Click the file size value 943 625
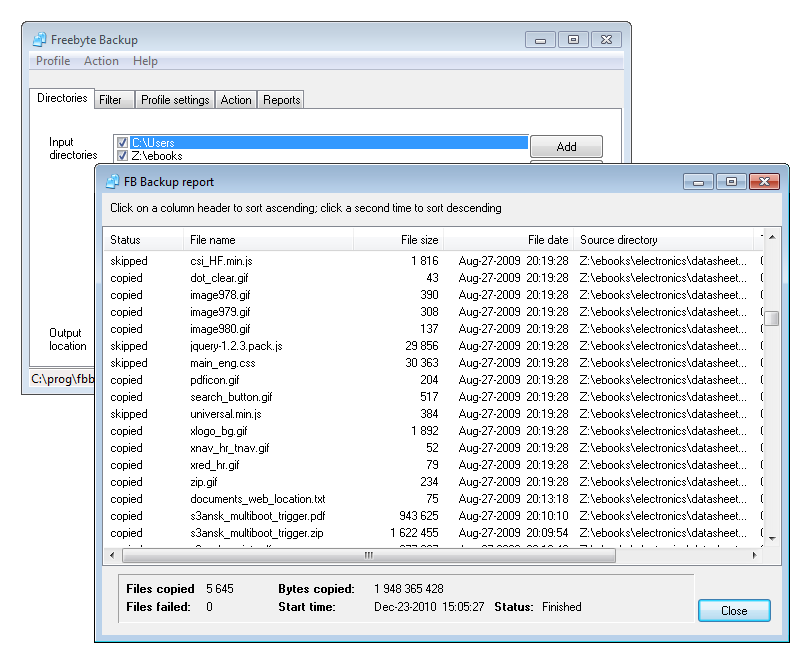This screenshot has width=812, height=661. [x=418, y=516]
